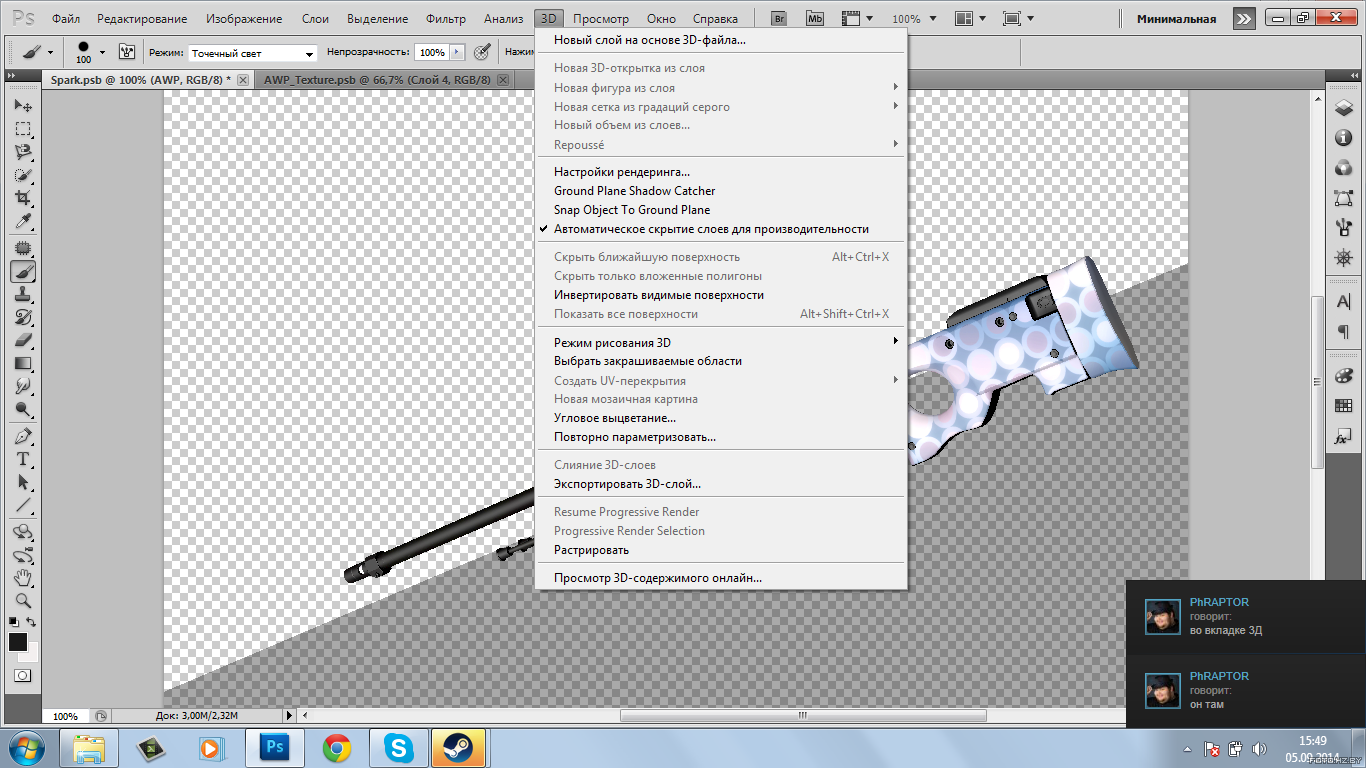Select the Brush tool in the toolbox
Image resolution: width=1366 pixels, height=768 pixels.
pos(23,271)
